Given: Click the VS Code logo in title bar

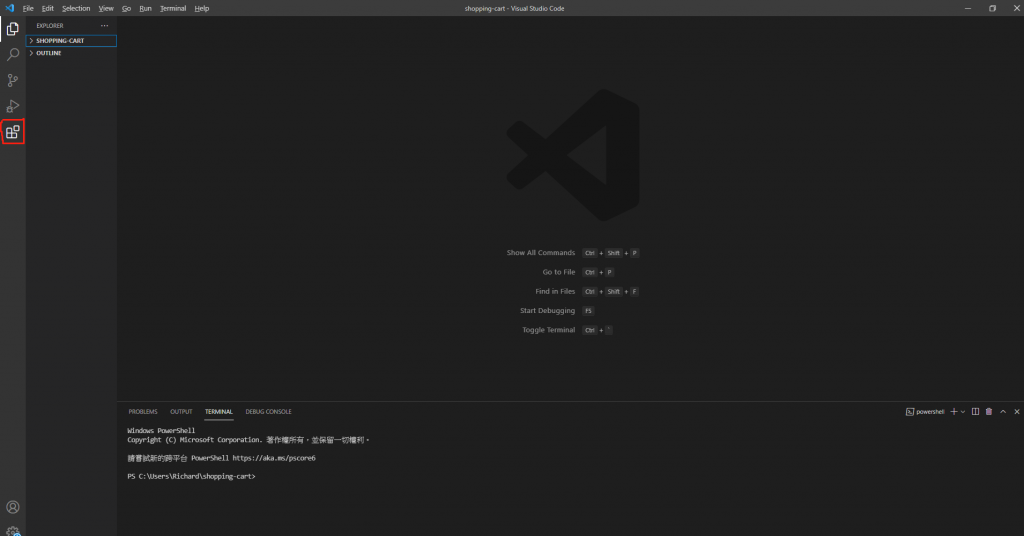Looking at the screenshot, I should (9, 8).
